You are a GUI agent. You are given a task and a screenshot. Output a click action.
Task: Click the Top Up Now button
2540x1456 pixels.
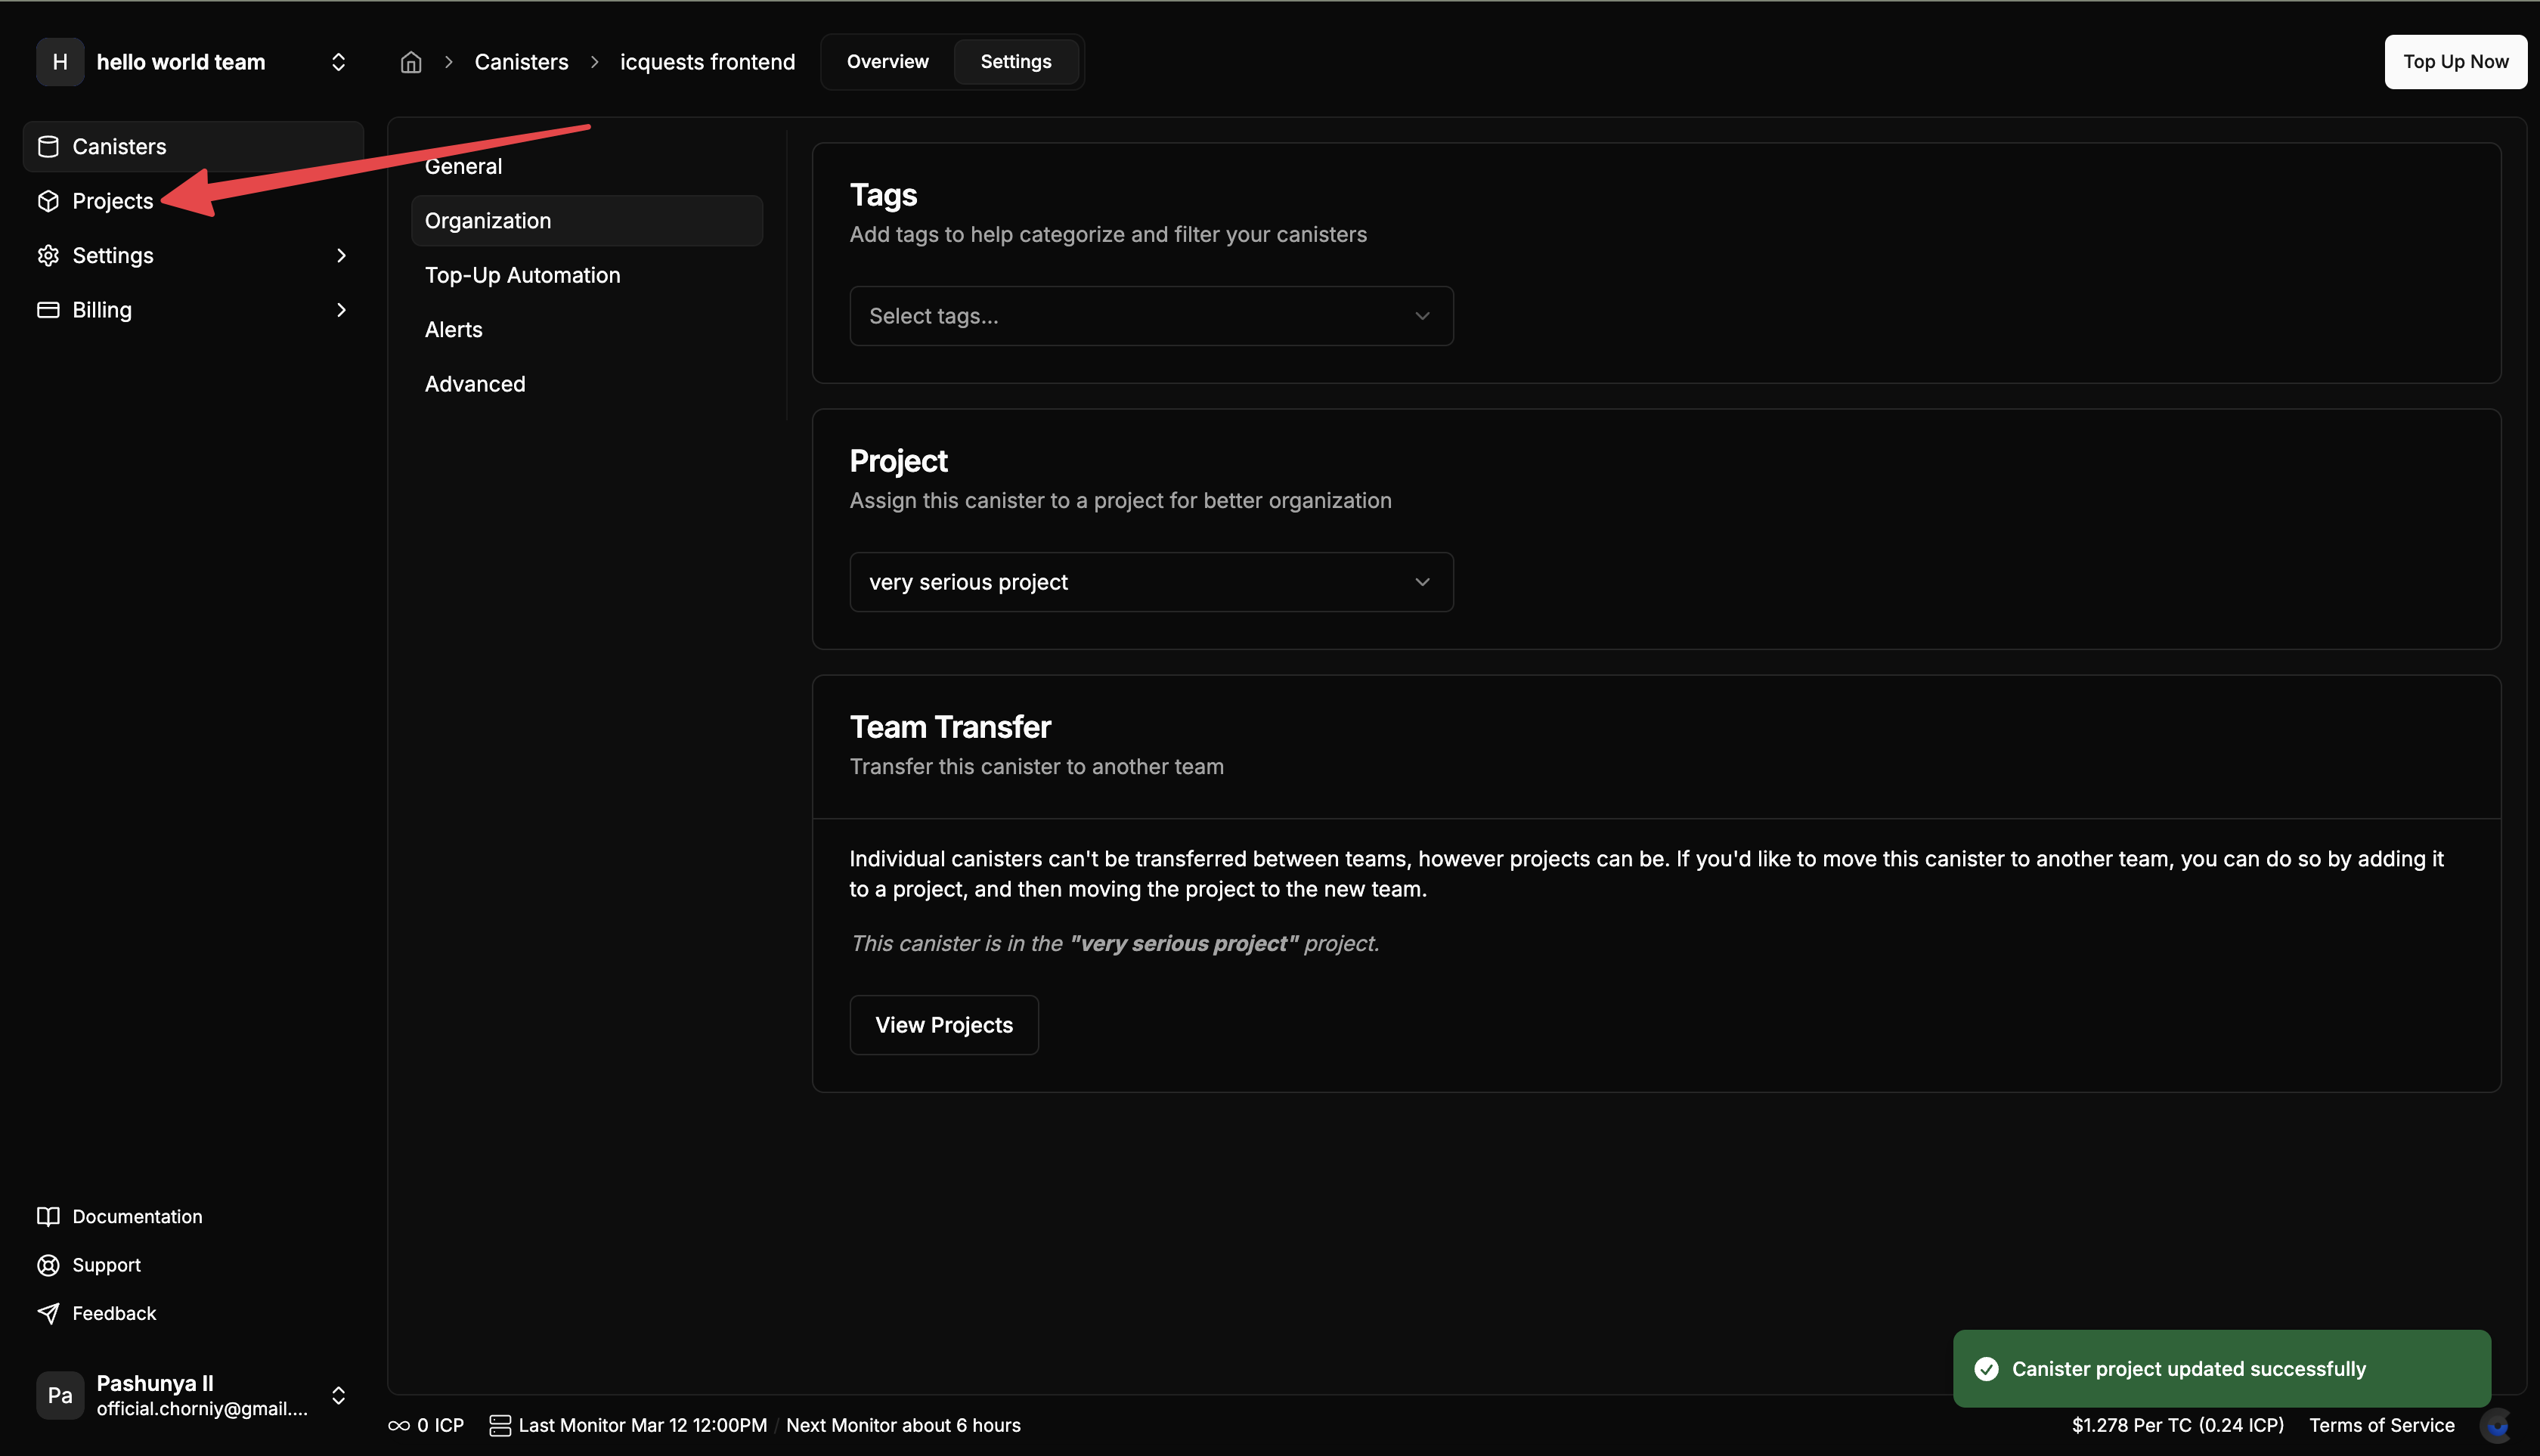pyautogui.click(x=2456, y=61)
